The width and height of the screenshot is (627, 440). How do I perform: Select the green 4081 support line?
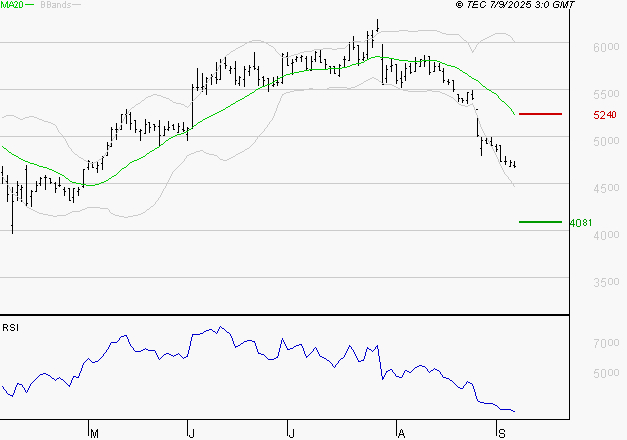540,222
